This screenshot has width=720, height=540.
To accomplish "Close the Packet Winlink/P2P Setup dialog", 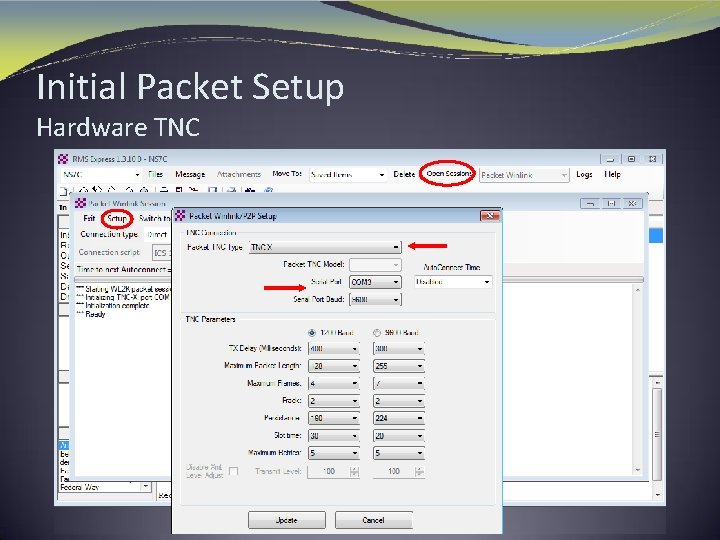I will 489,216.
